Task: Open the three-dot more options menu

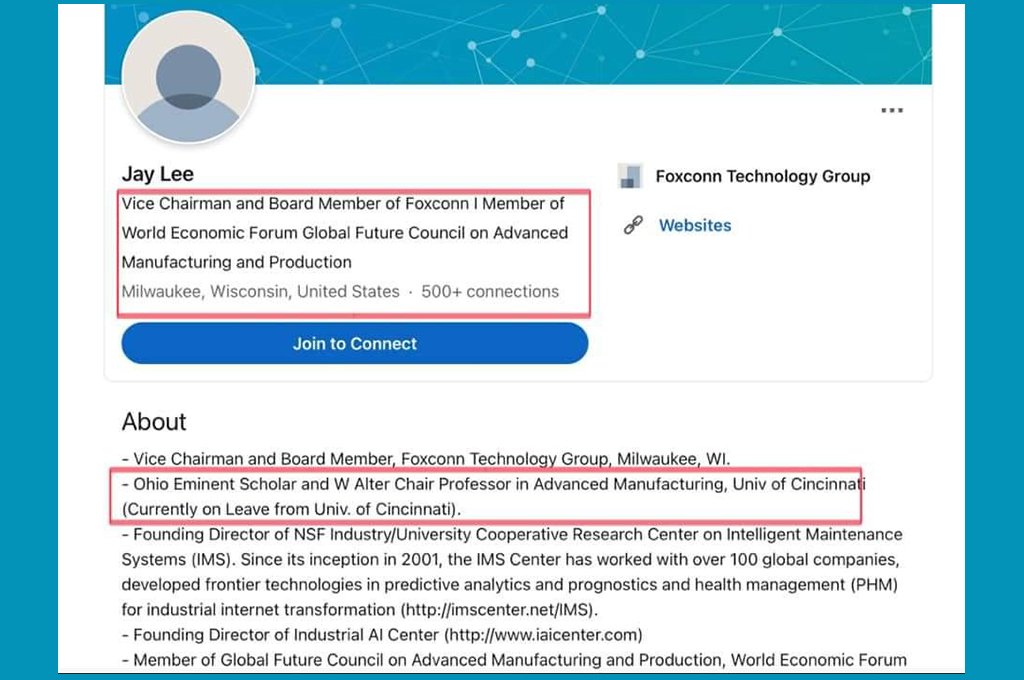Action: (891, 110)
